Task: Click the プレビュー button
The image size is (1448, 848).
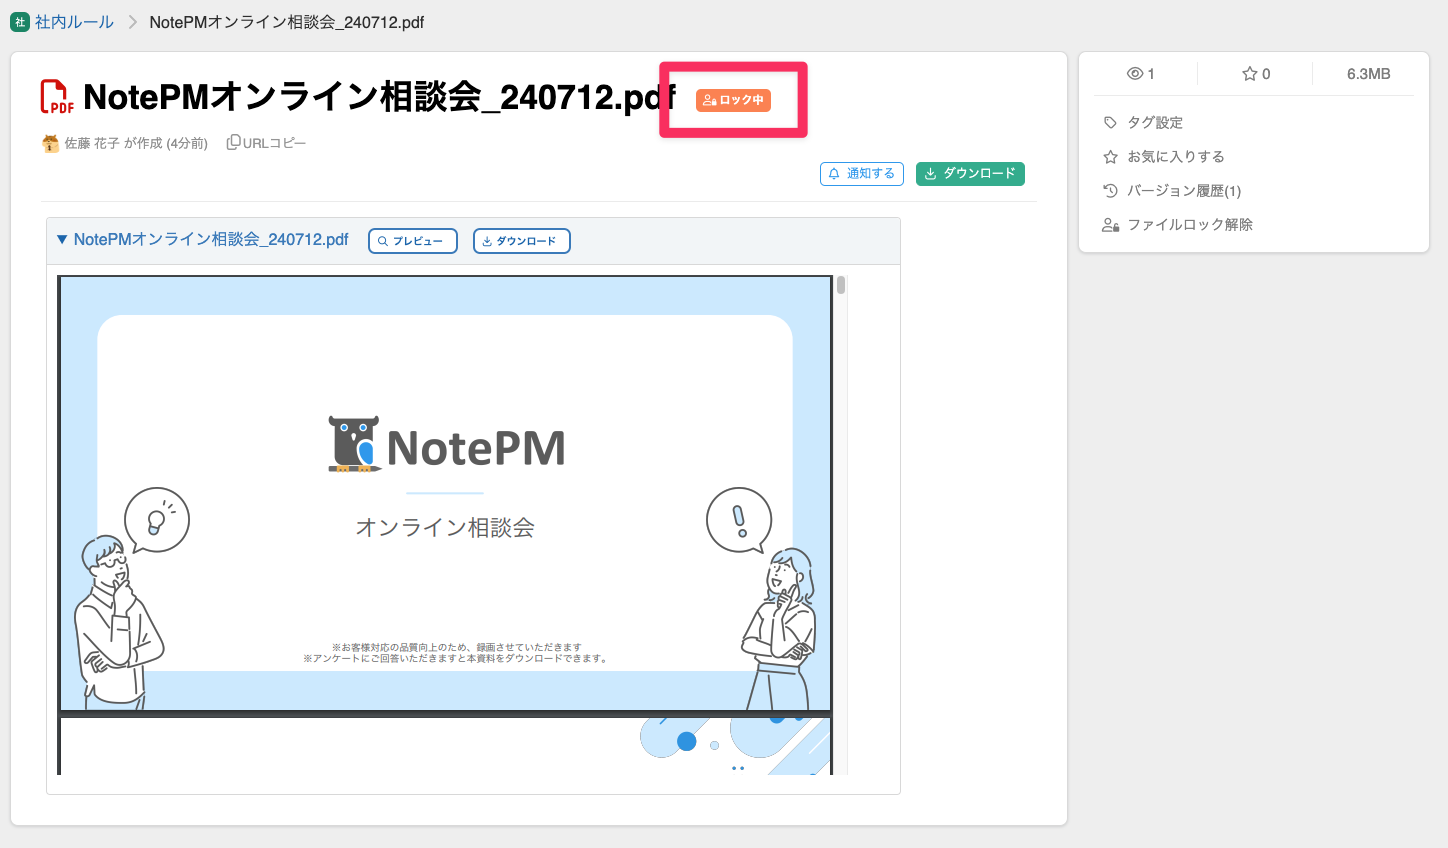Action: (x=413, y=241)
